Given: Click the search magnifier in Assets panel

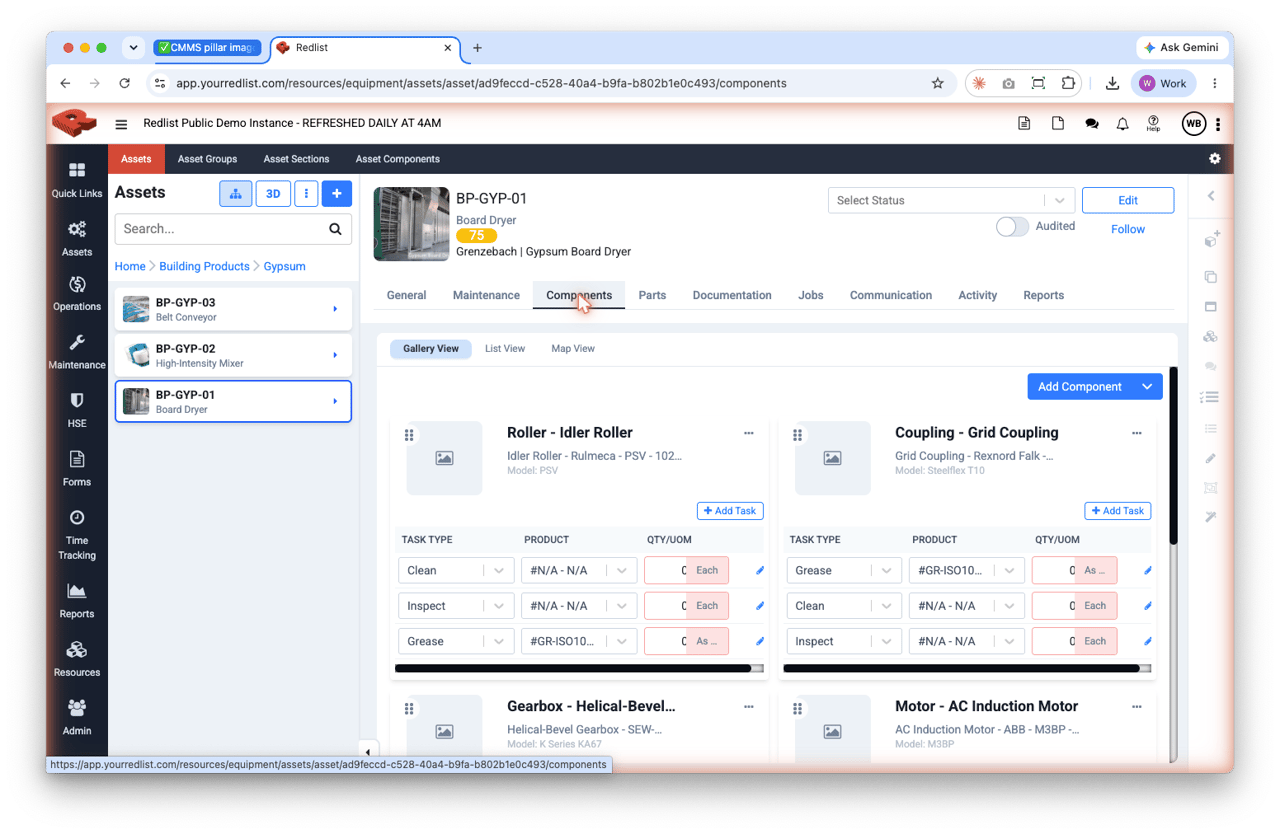Looking at the screenshot, I should pyautogui.click(x=335, y=229).
